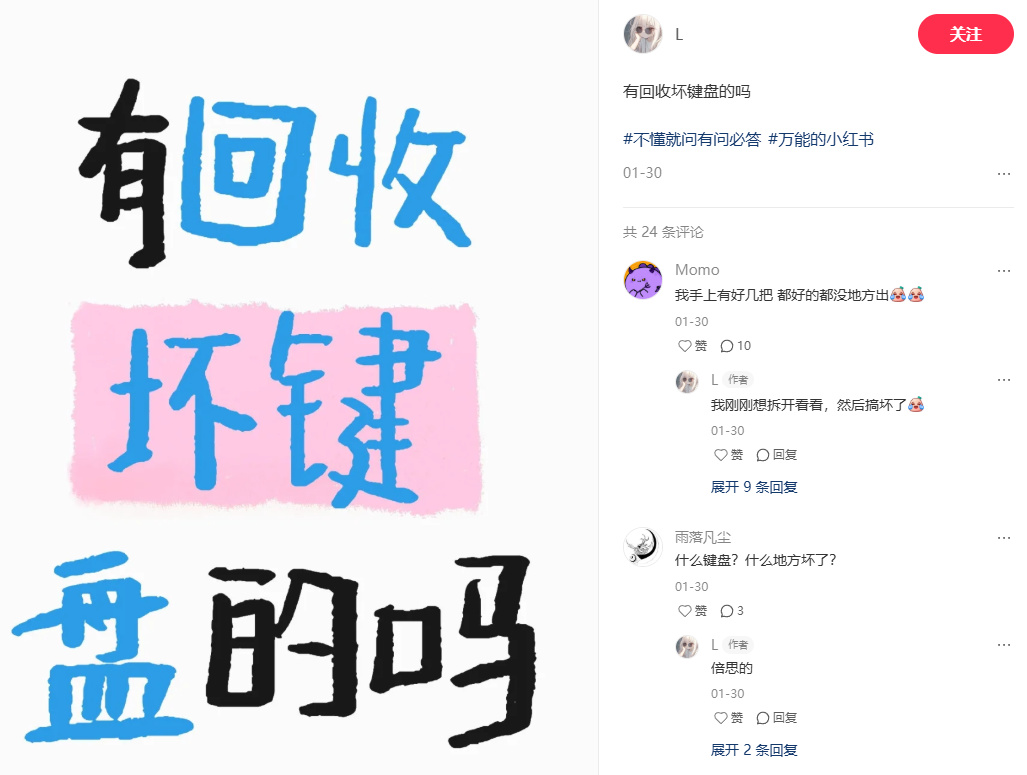1027x775 pixels.
Task: Like 雨落凡尘's comment with the heart icon
Action: (x=692, y=611)
